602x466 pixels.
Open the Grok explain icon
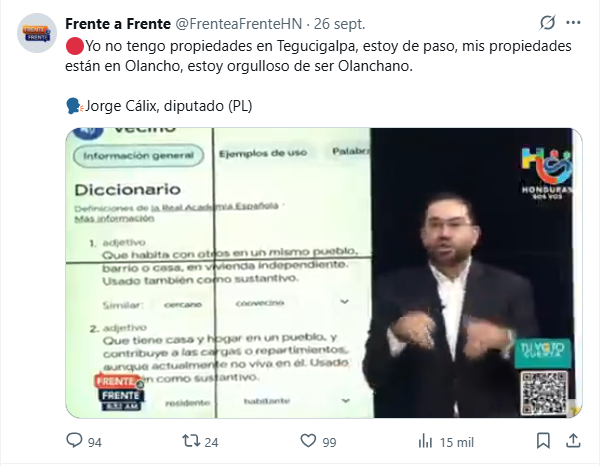point(547,23)
